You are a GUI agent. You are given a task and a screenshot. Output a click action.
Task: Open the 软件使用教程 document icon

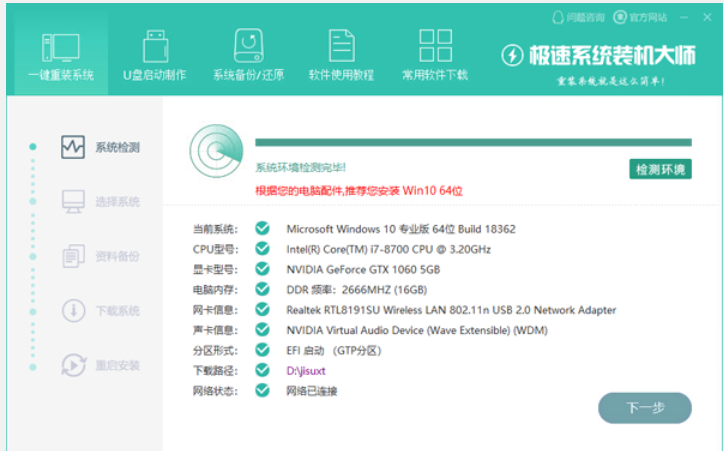pyautogui.click(x=341, y=45)
